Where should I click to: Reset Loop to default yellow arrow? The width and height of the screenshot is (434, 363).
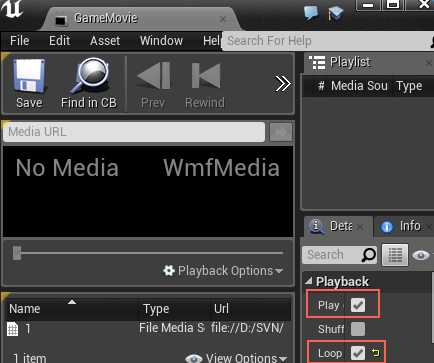[376, 353]
